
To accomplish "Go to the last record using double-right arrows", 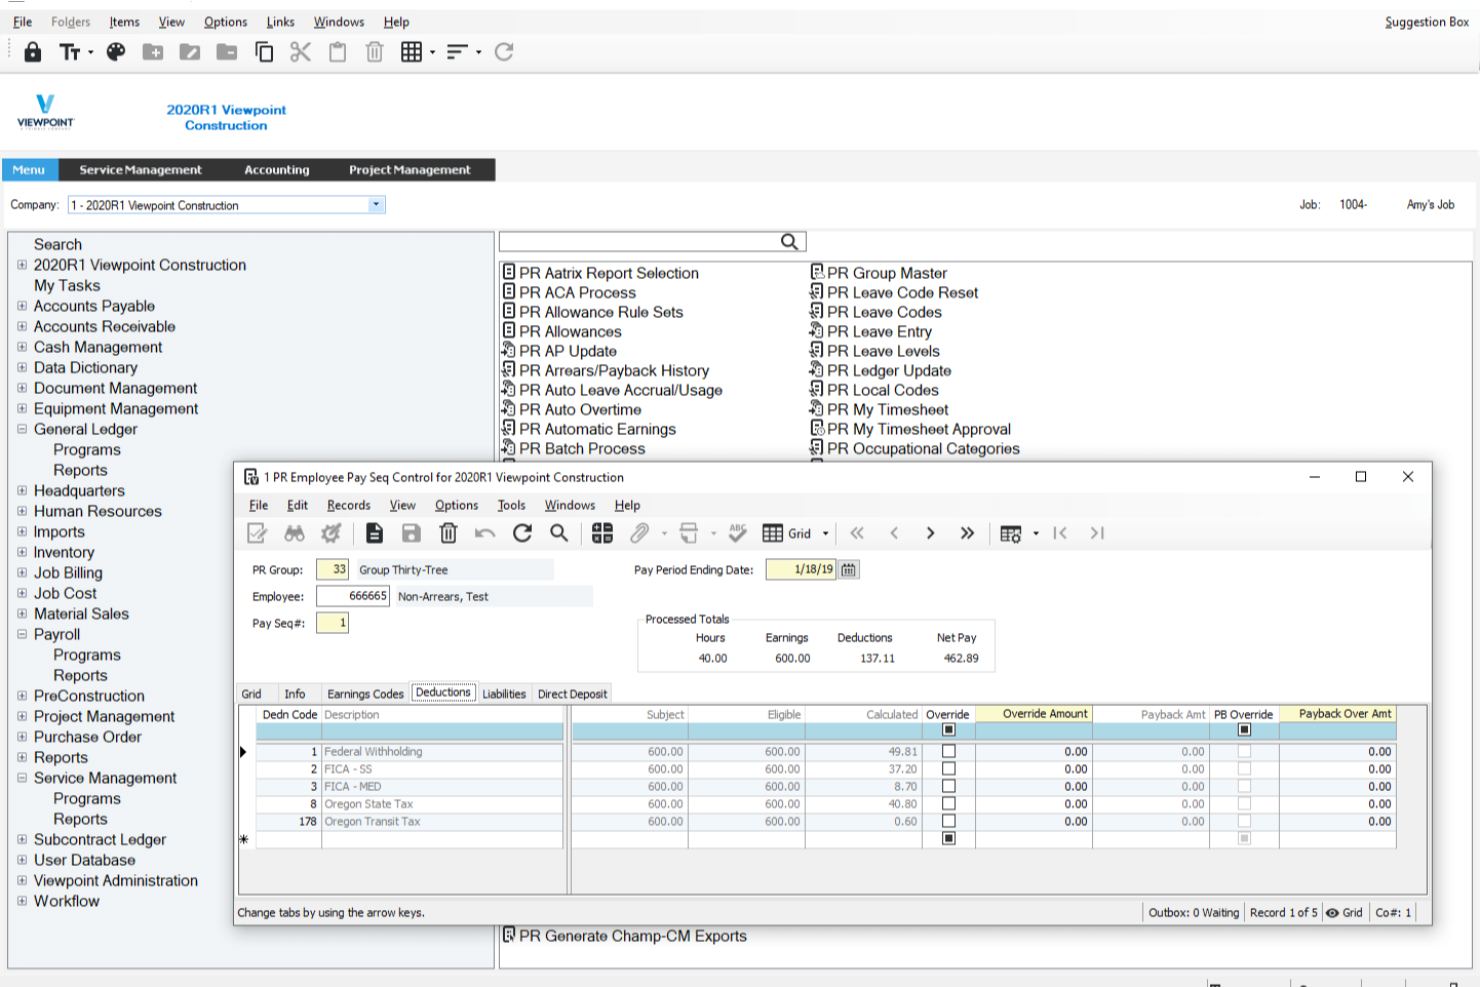I will [x=967, y=533].
